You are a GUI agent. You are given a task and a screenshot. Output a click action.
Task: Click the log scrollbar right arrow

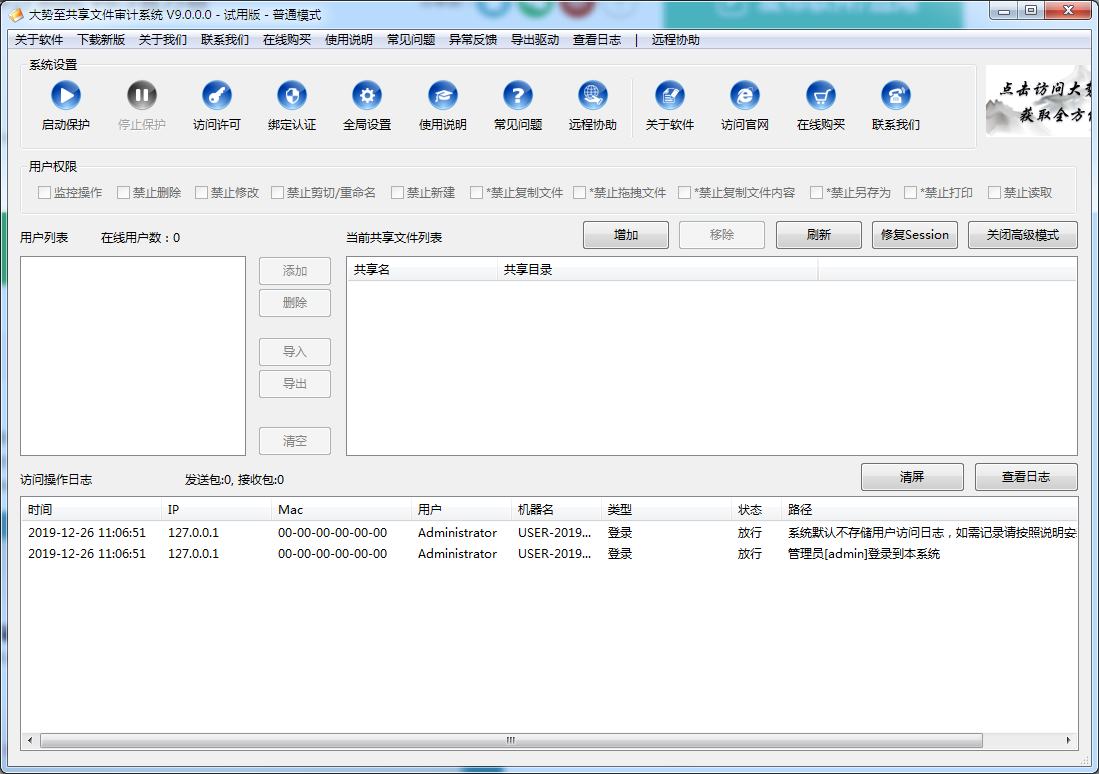point(1068,740)
